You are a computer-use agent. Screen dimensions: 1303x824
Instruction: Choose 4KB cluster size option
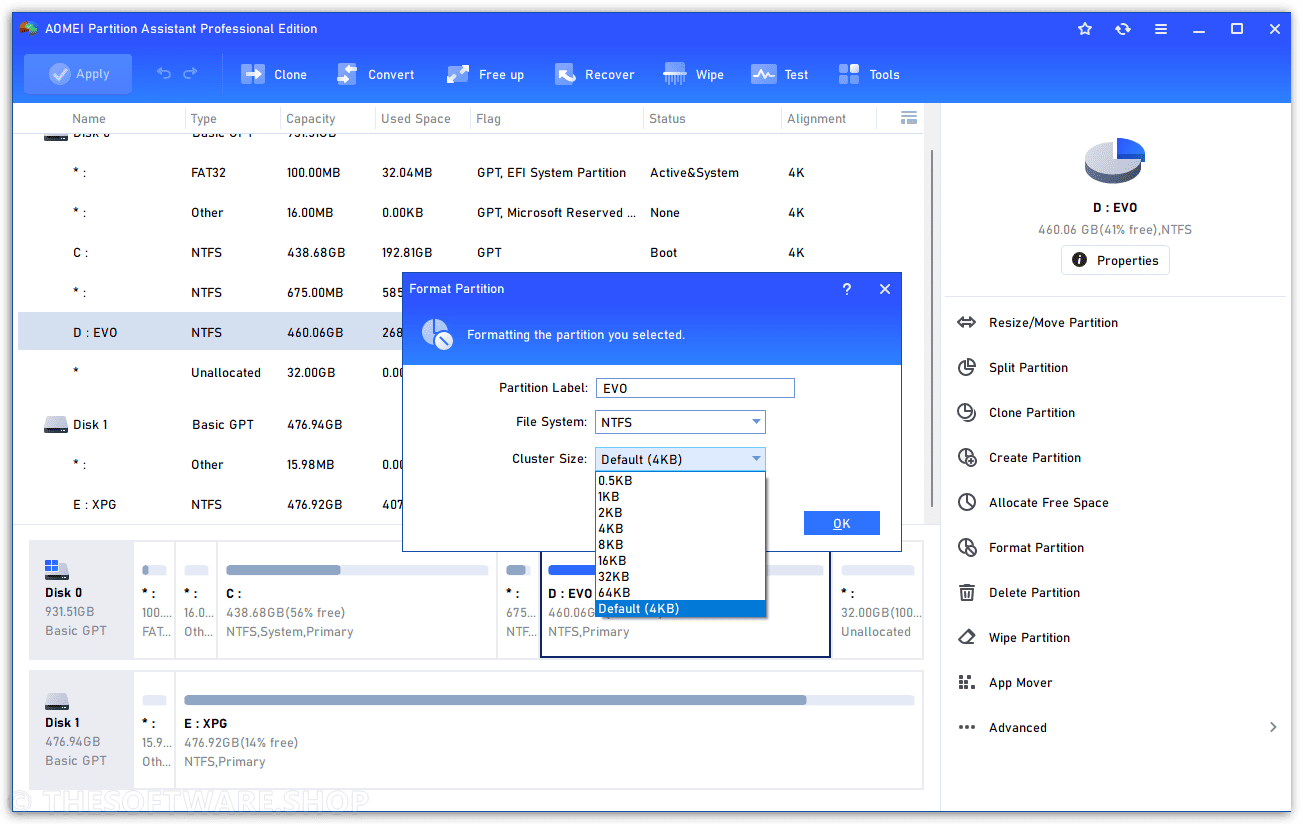click(681, 528)
